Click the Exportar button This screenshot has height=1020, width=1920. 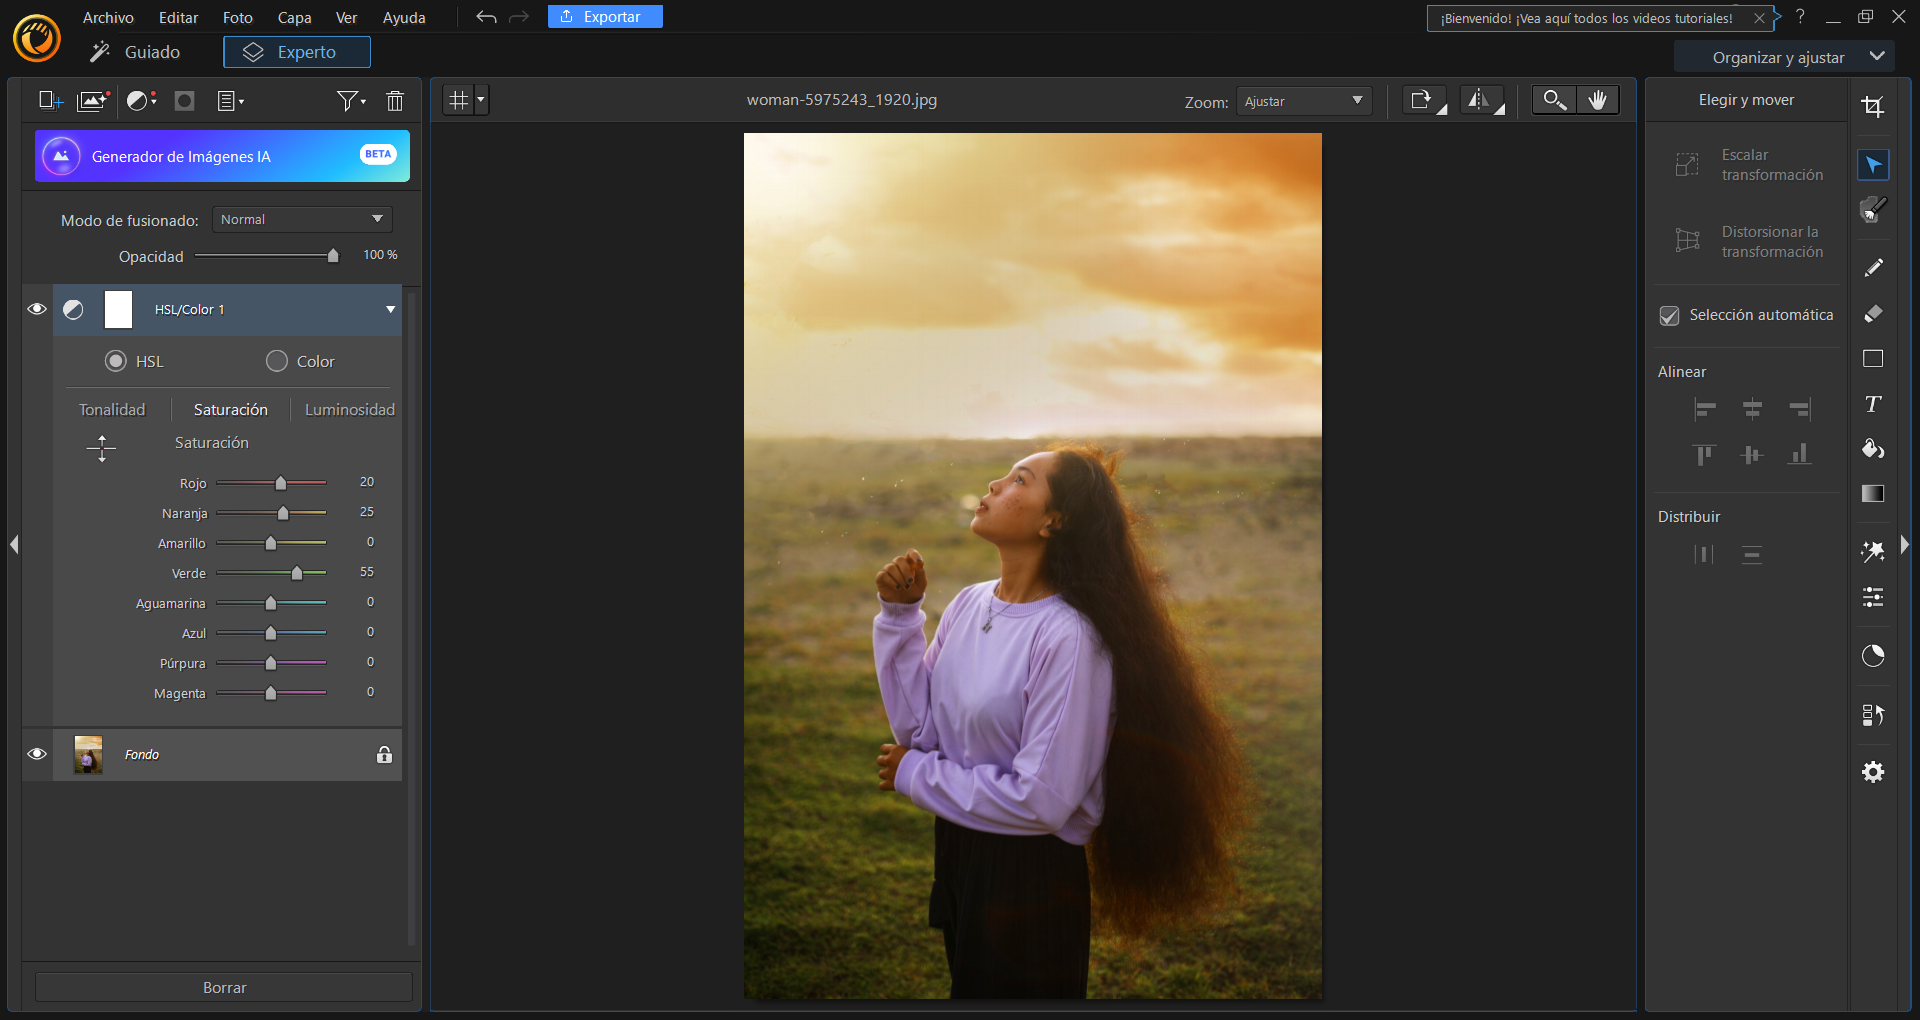604,16
